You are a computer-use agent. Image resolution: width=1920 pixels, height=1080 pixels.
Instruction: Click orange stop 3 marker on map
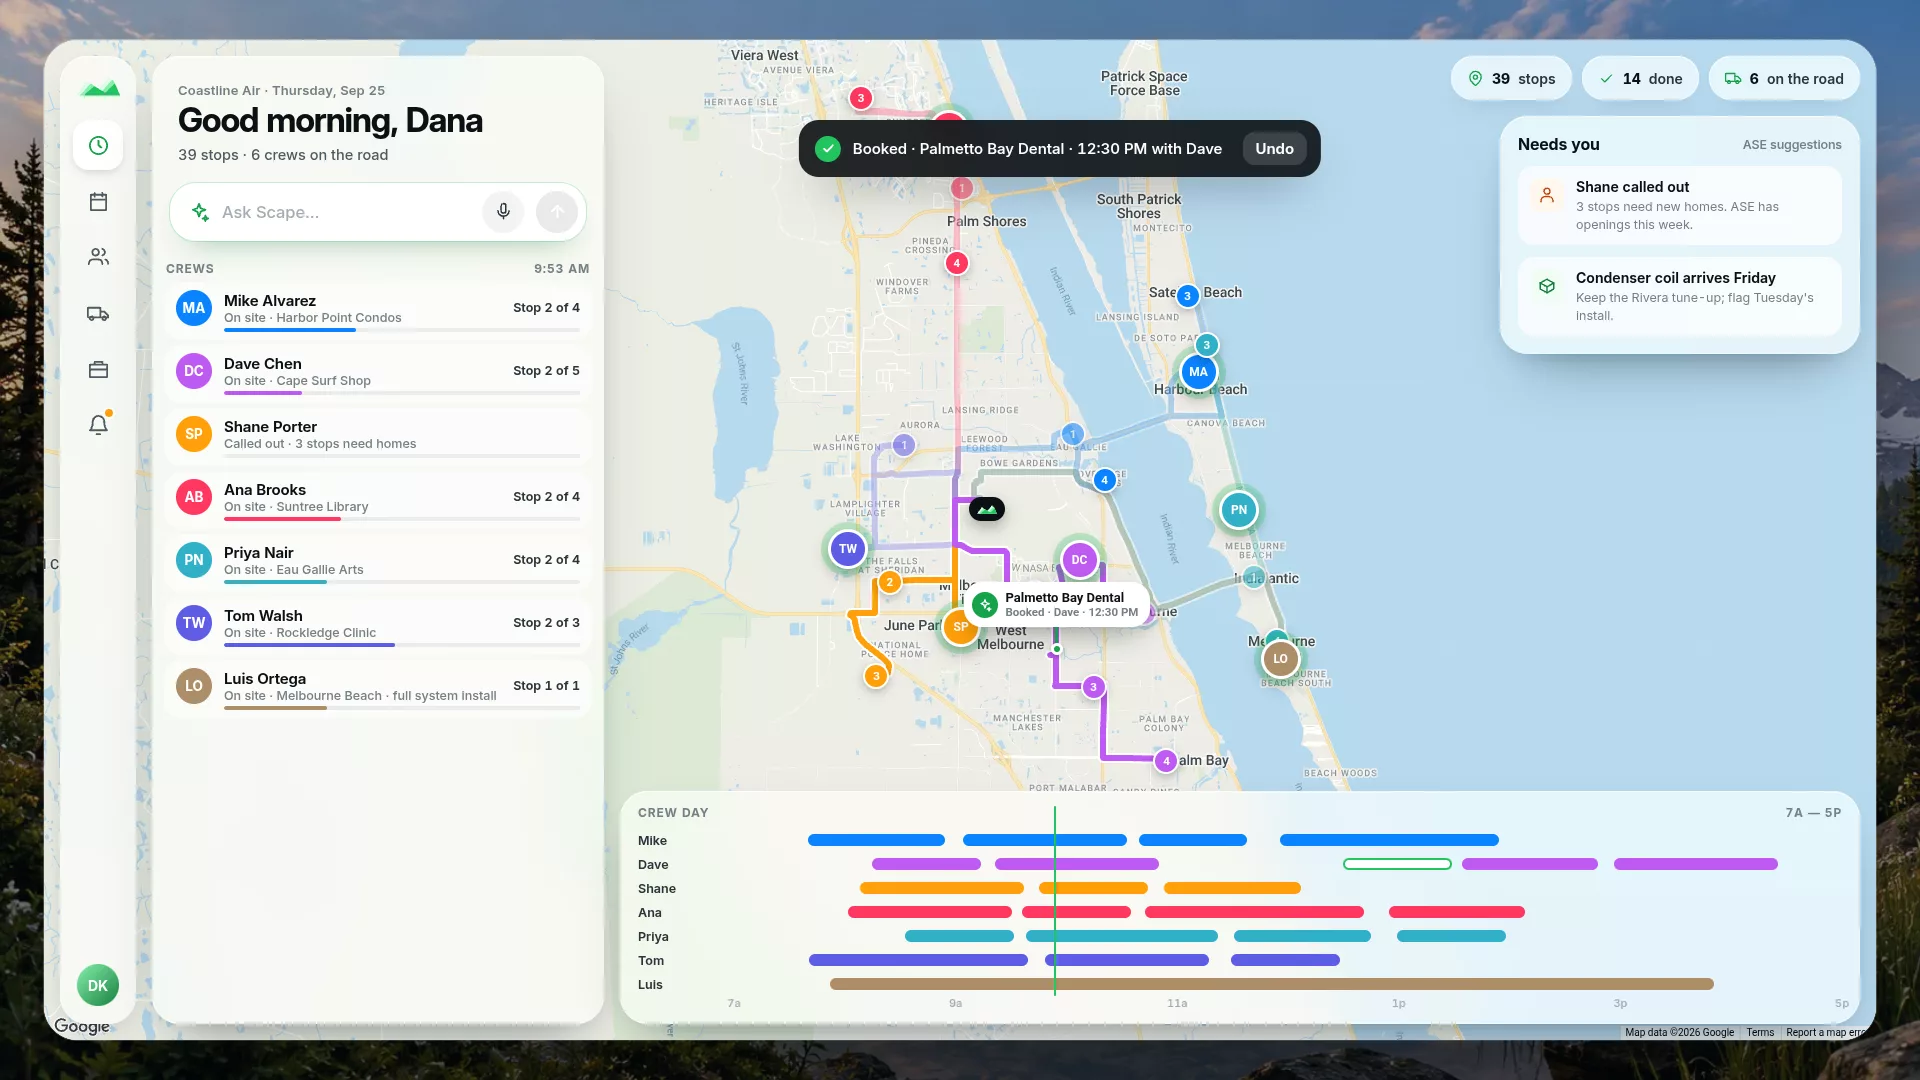(876, 676)
